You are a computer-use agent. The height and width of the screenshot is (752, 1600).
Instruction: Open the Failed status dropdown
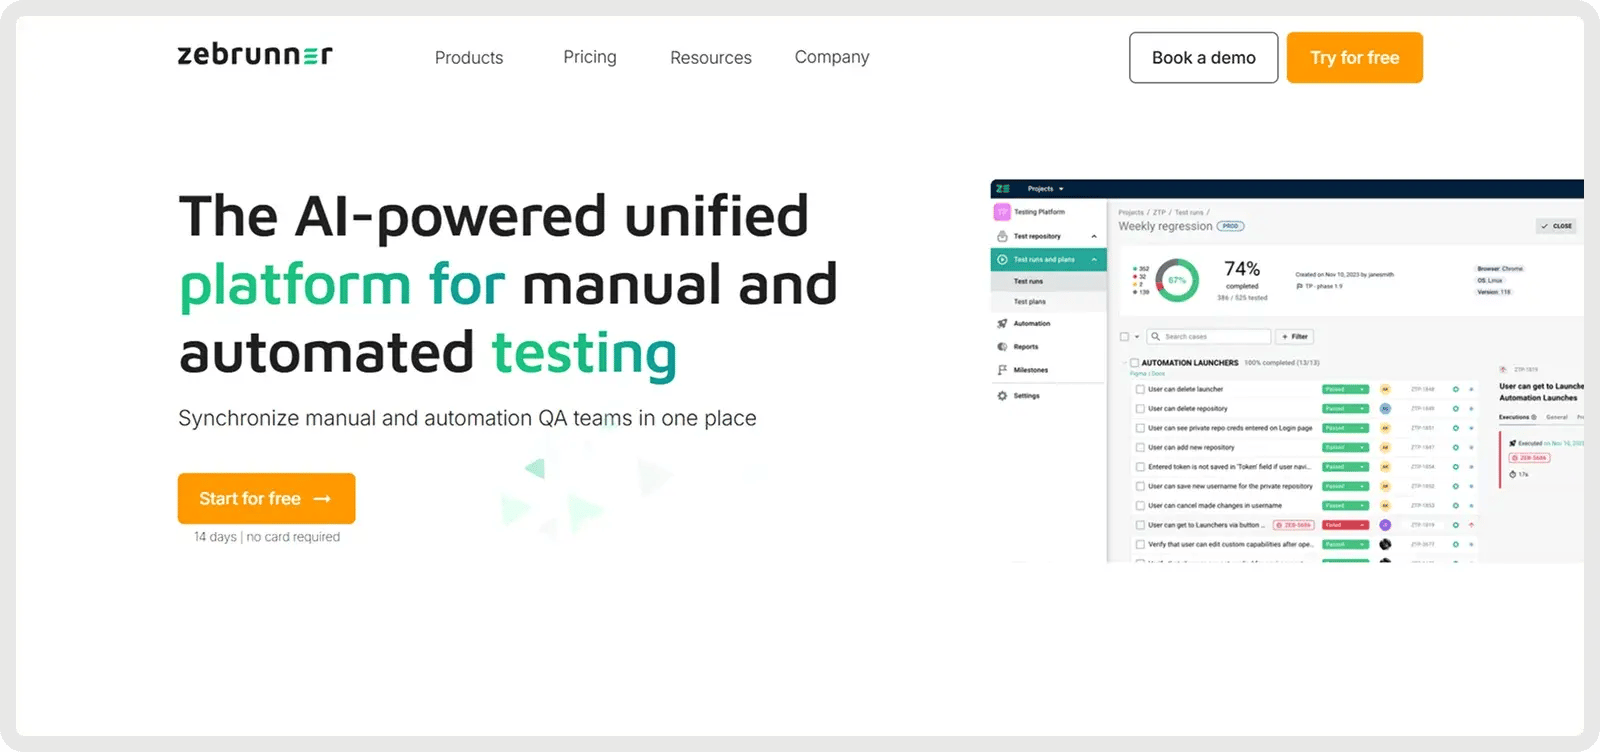[1345, 525]
